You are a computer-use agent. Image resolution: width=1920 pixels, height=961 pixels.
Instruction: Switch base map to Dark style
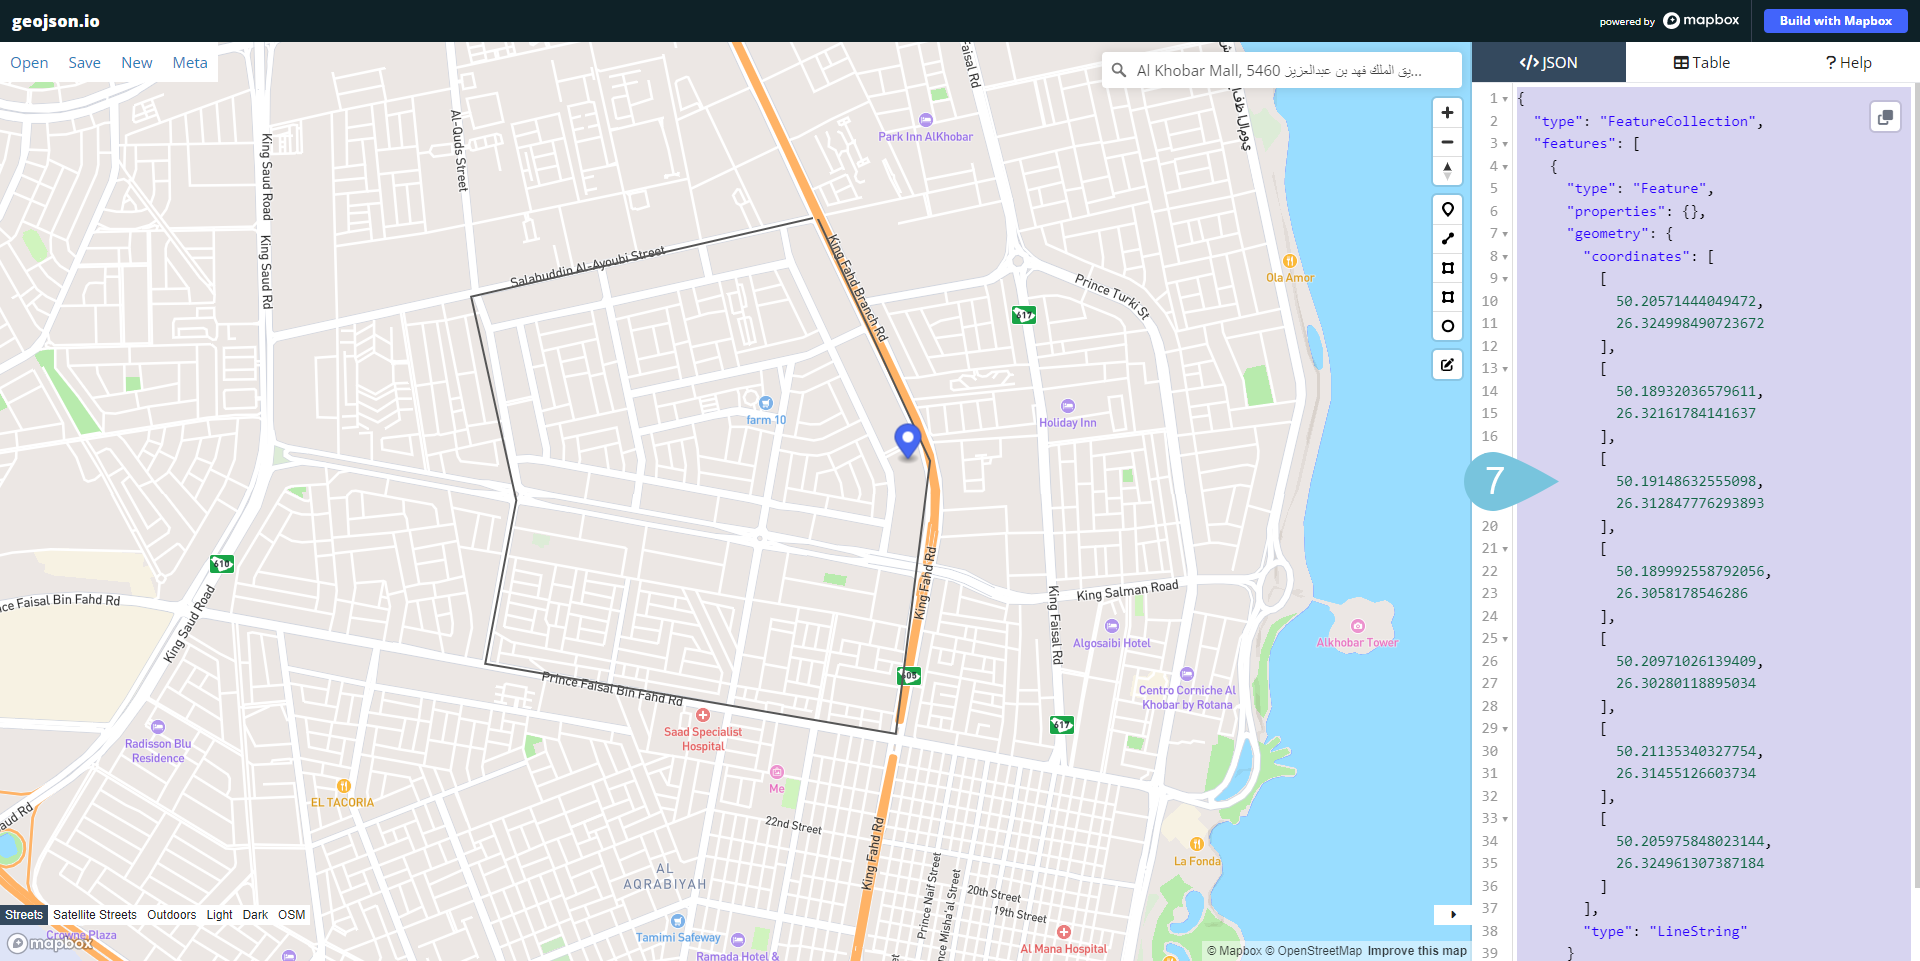click(255, 915)
